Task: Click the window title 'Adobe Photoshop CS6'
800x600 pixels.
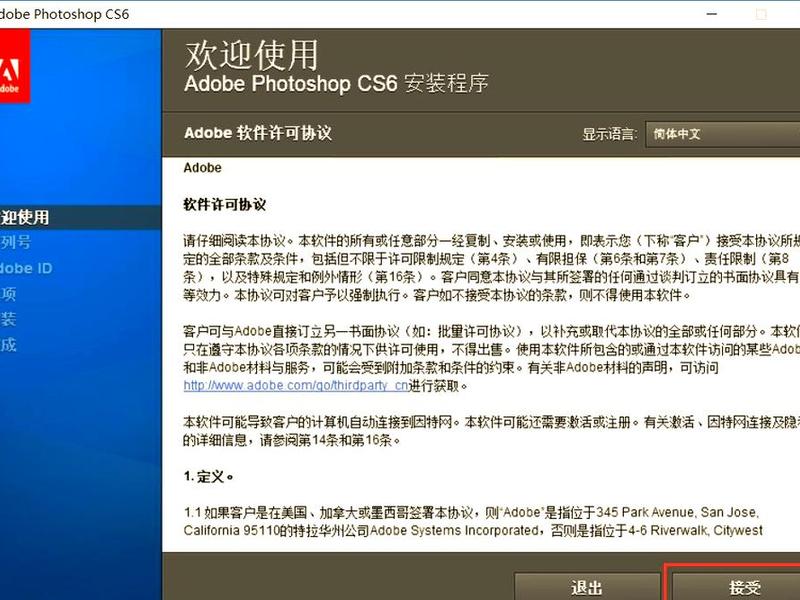Action: 64,14
